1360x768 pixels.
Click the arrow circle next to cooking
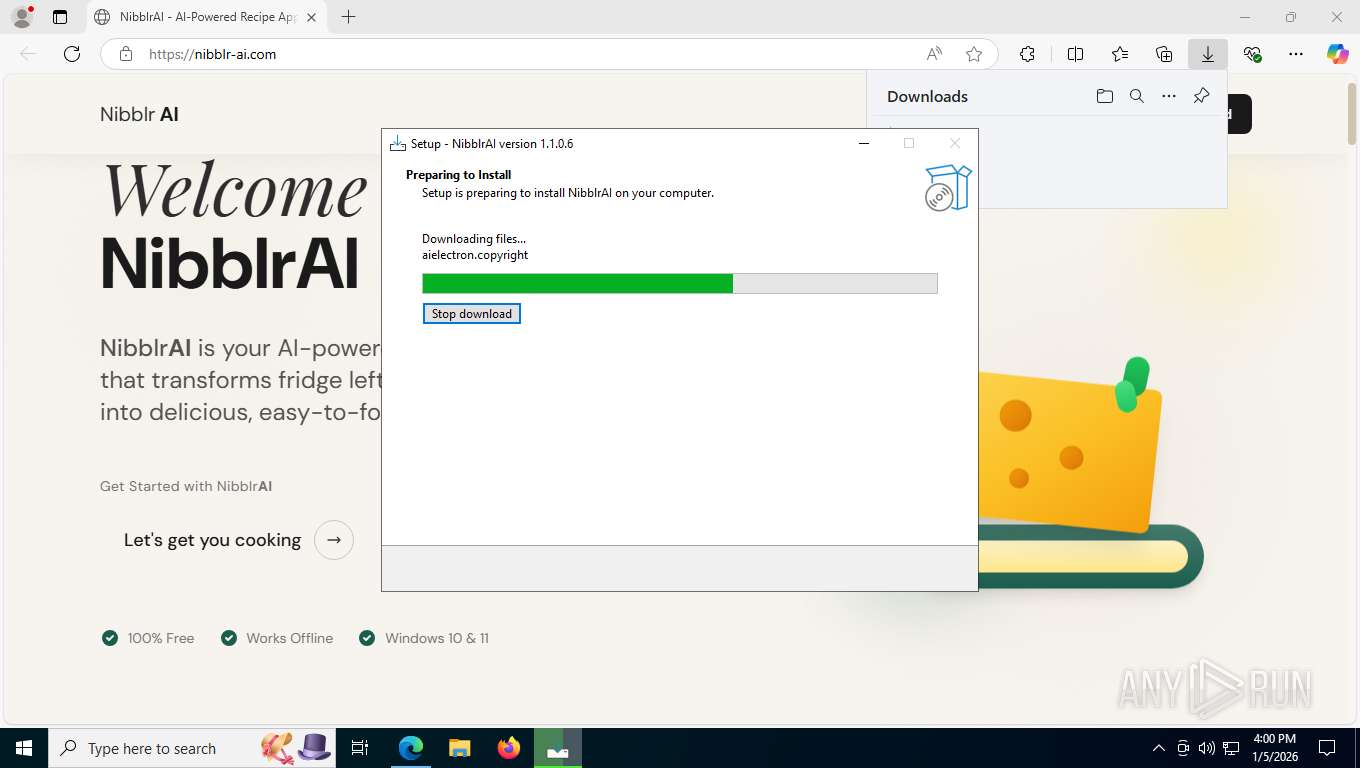pos(334,540)
